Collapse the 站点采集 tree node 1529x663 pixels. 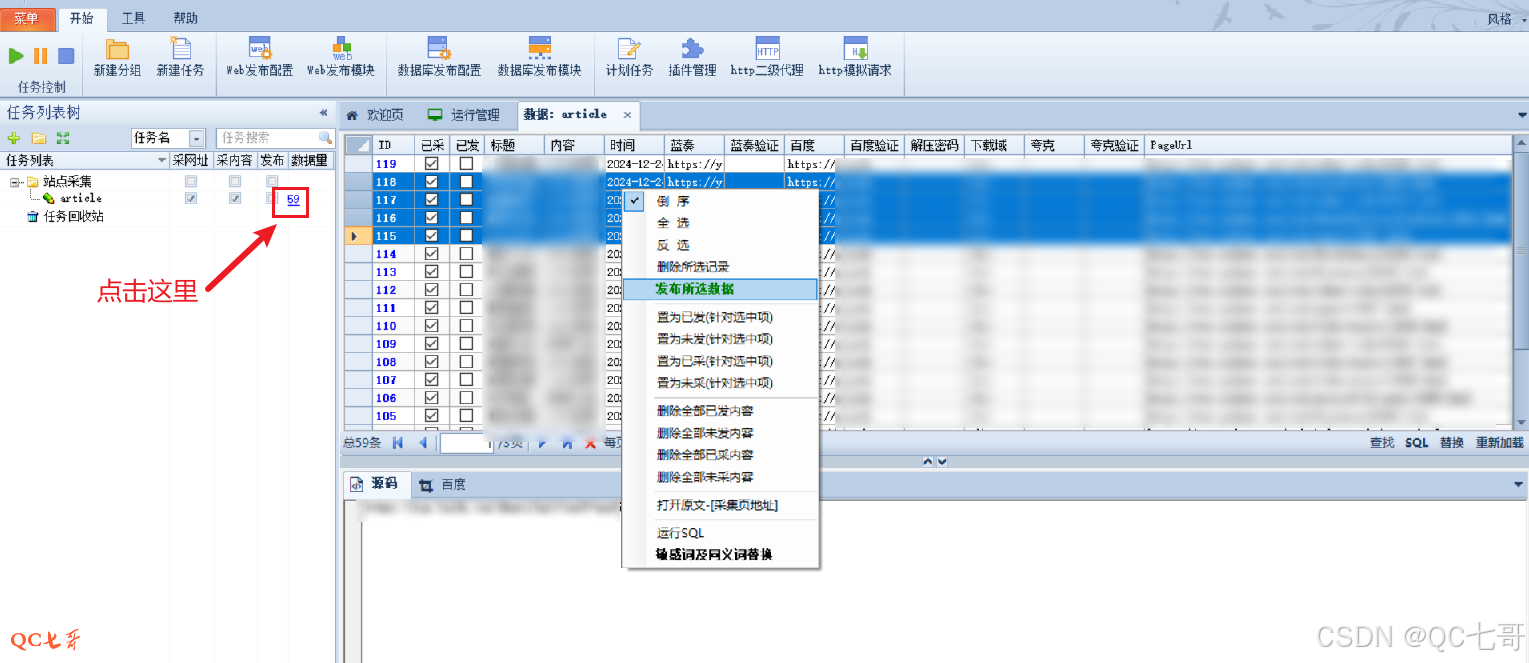pos(15,182)
